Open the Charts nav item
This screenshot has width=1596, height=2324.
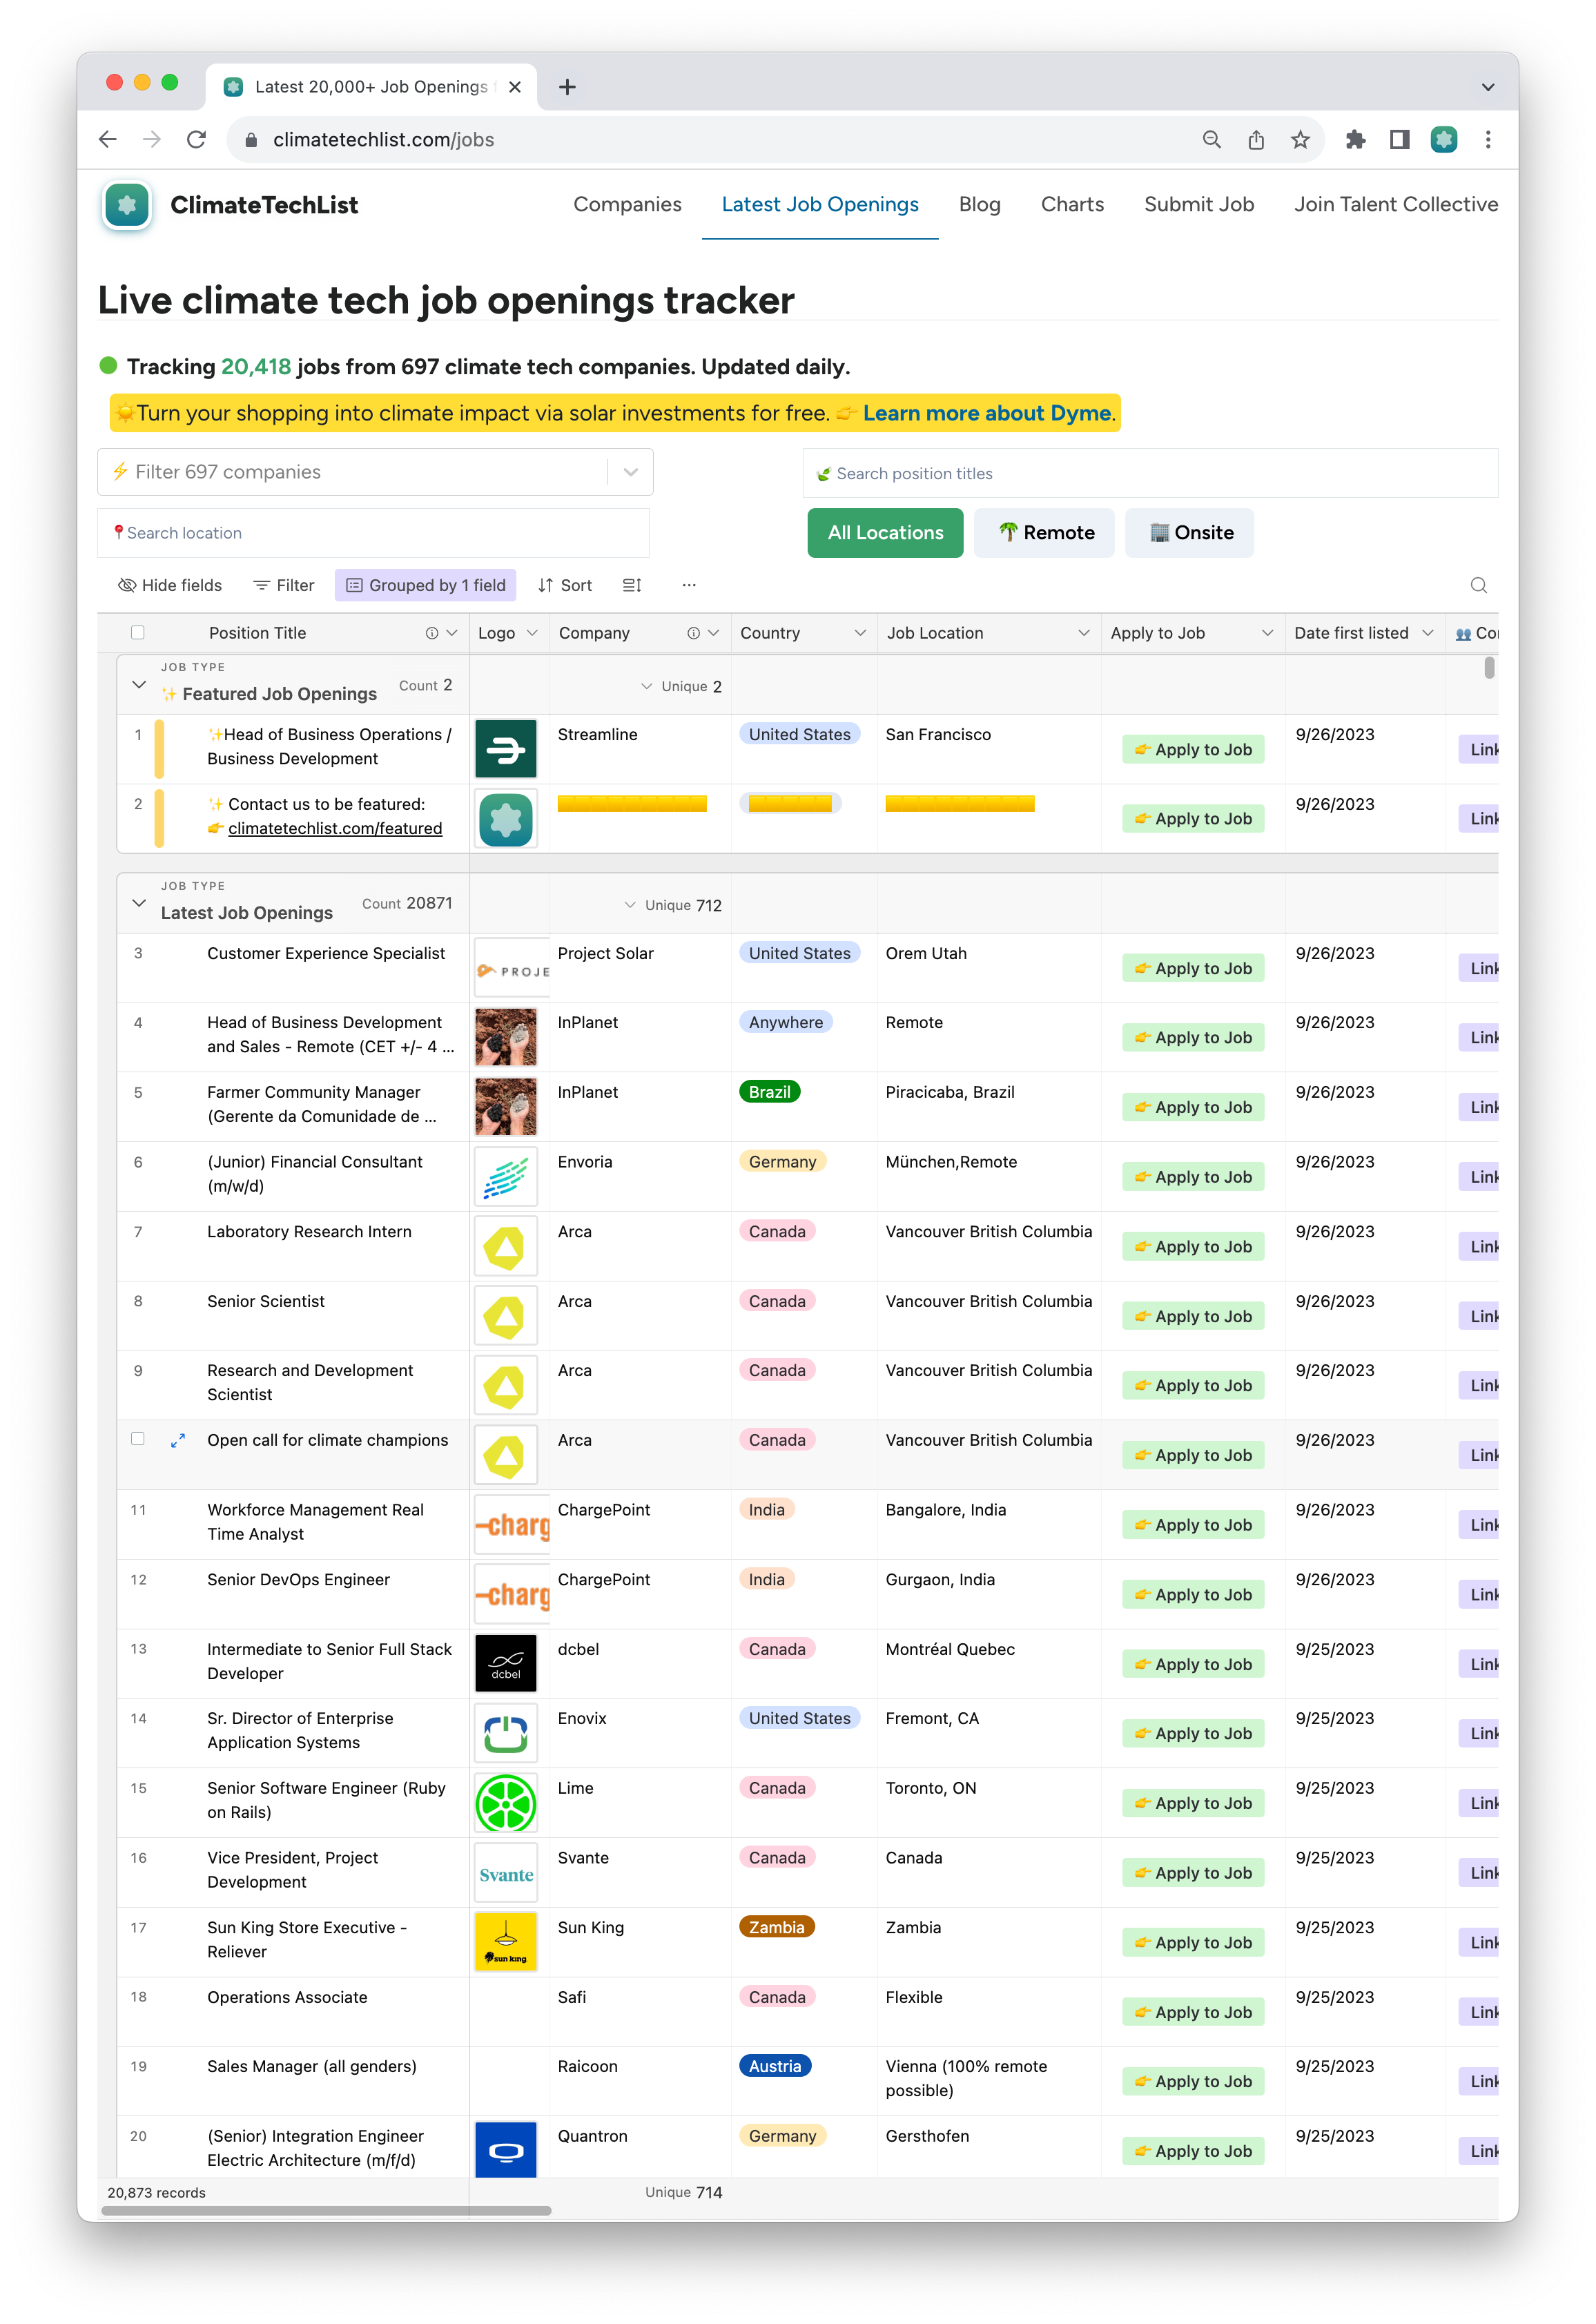pyautogui.click(x=1072, y=204)
